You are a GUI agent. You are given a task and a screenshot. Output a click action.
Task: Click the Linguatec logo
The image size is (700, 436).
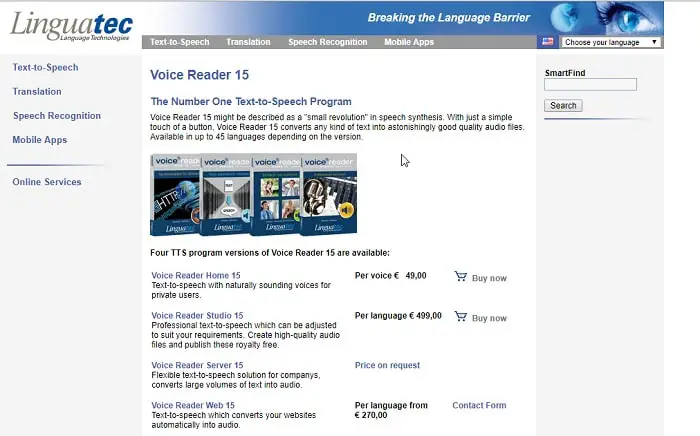point(71,26)
